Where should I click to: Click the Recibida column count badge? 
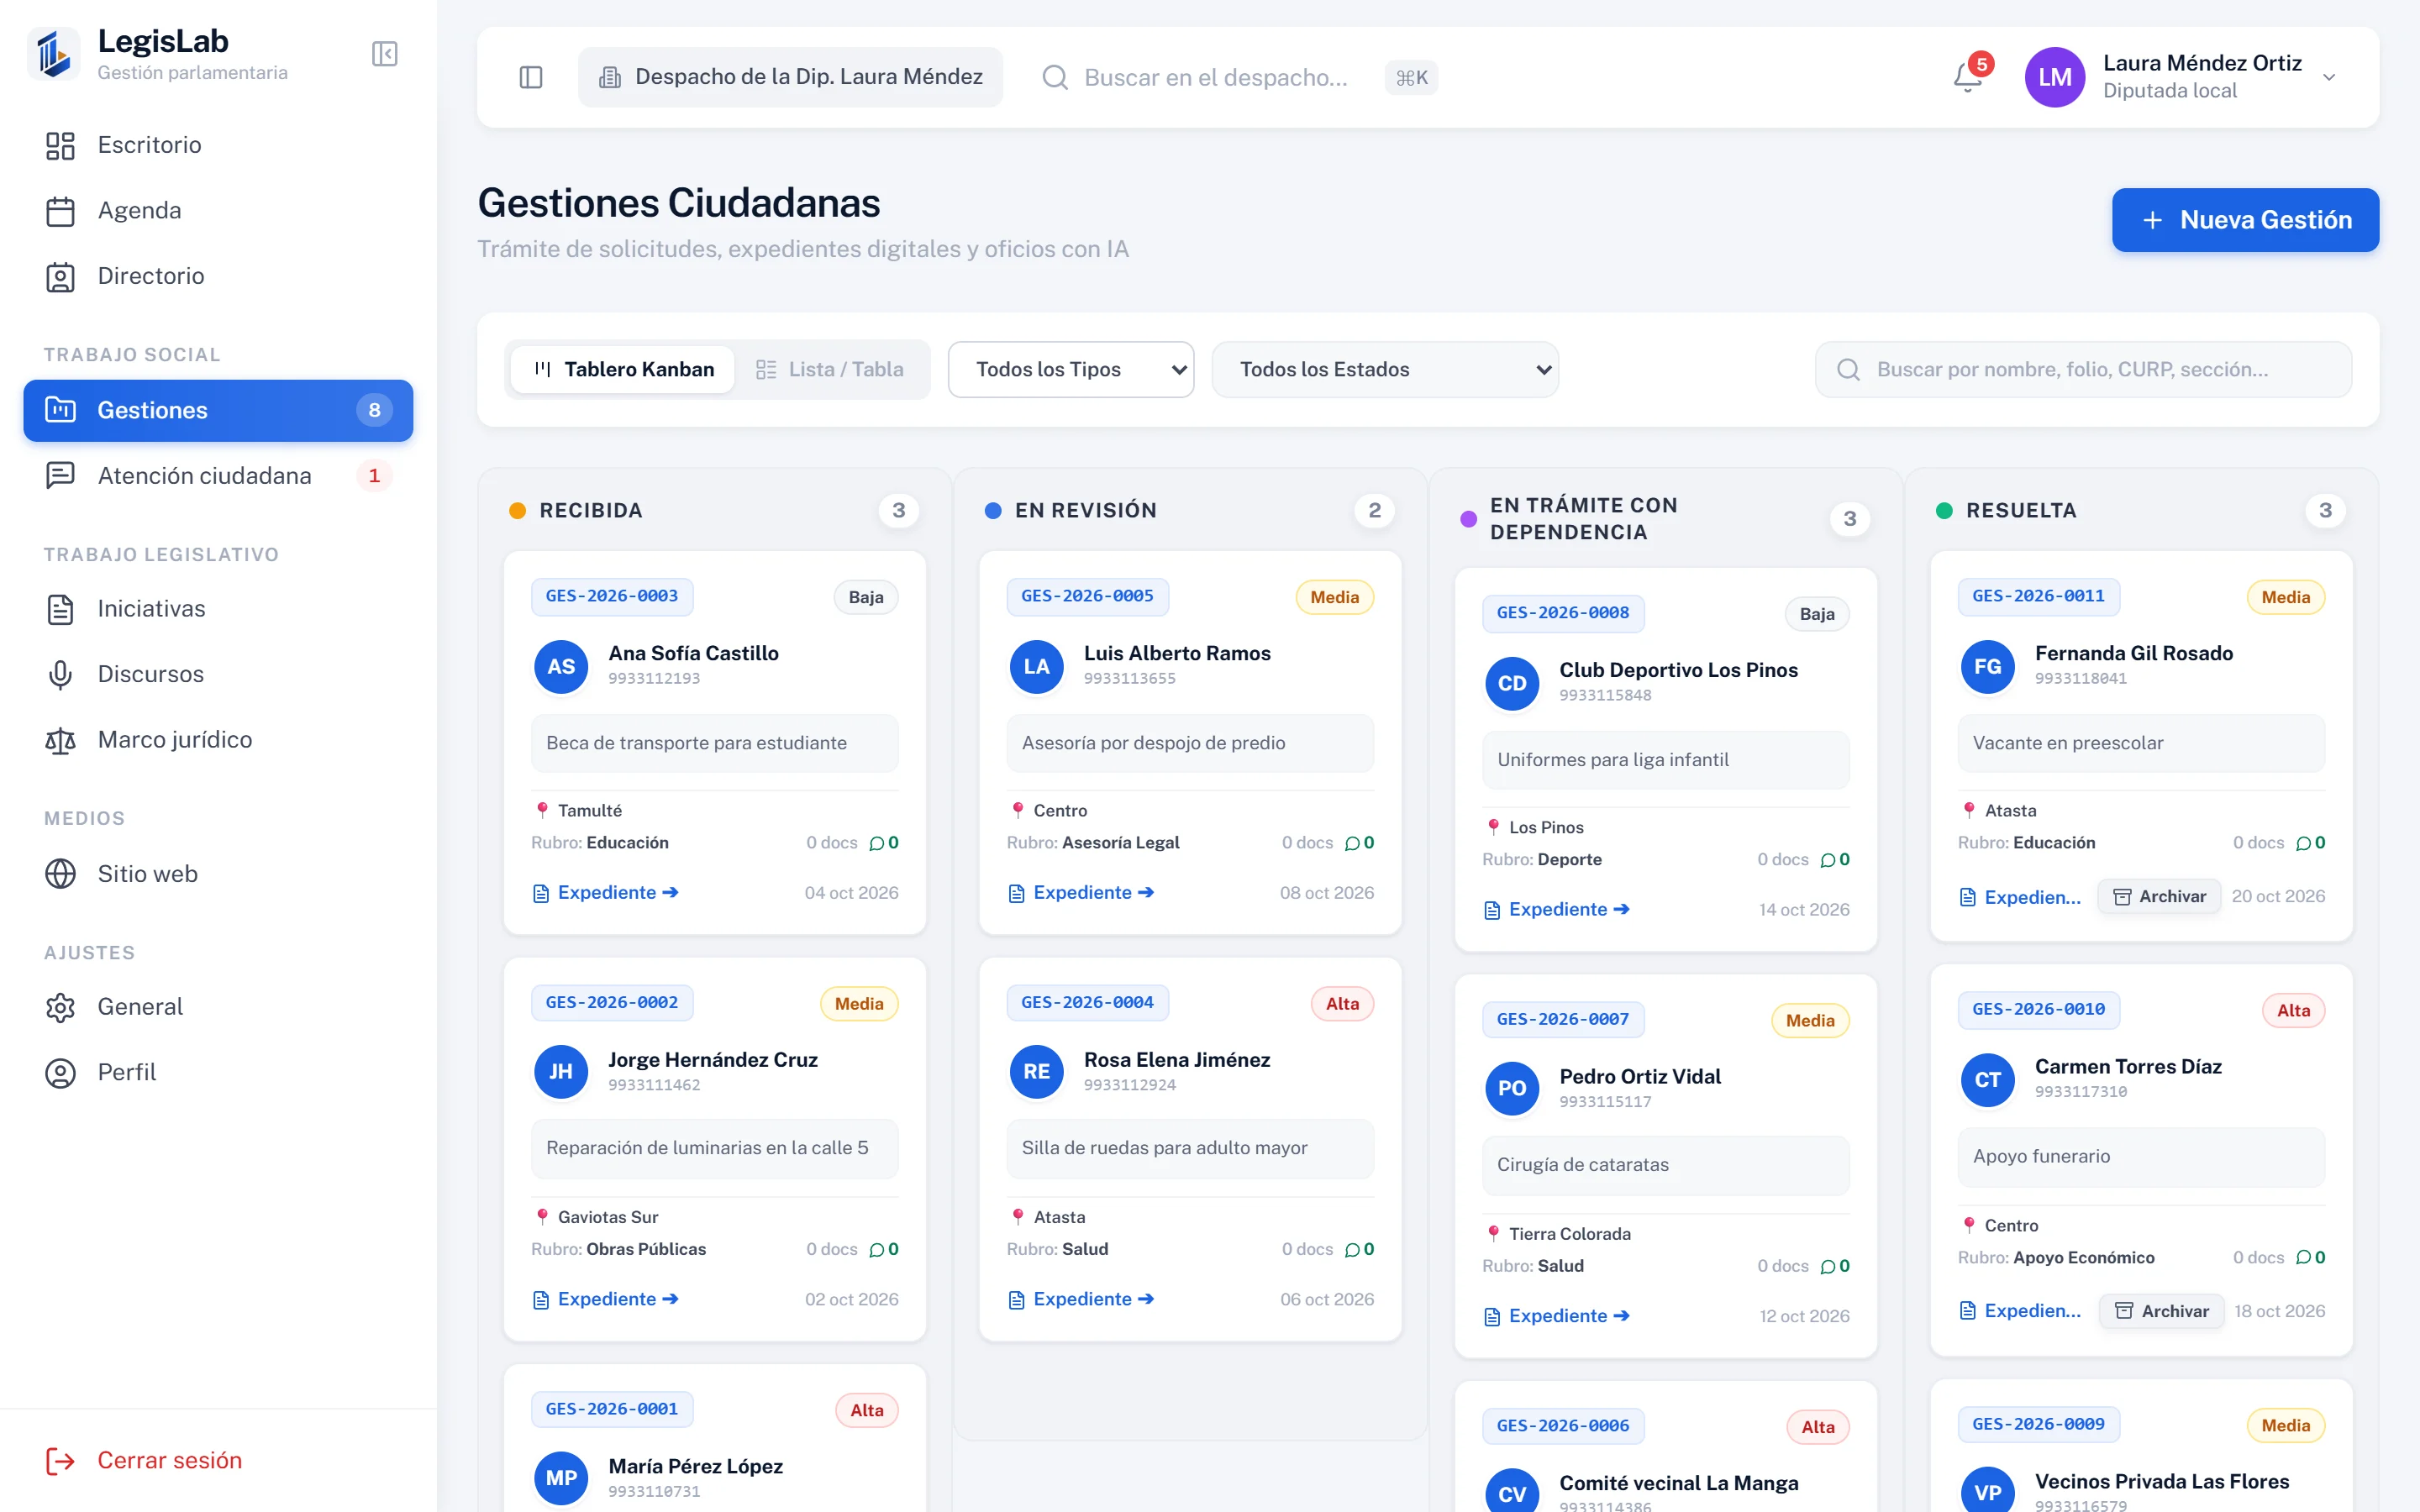898,511
